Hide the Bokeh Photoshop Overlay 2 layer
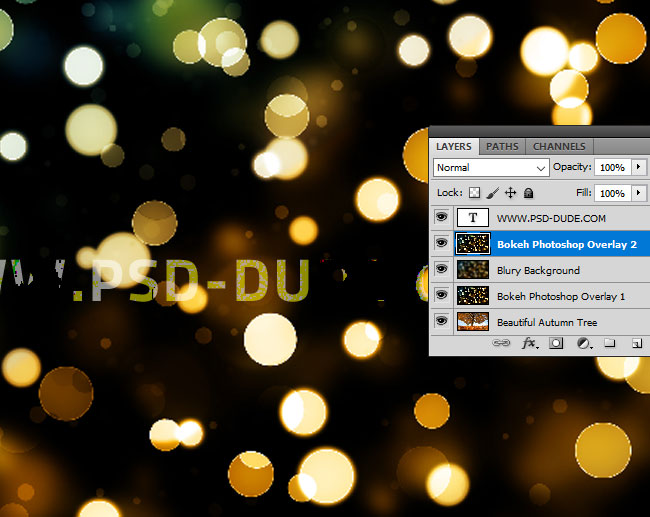The height and width of the screenshot is (517, 650). [x=441, y=243]
